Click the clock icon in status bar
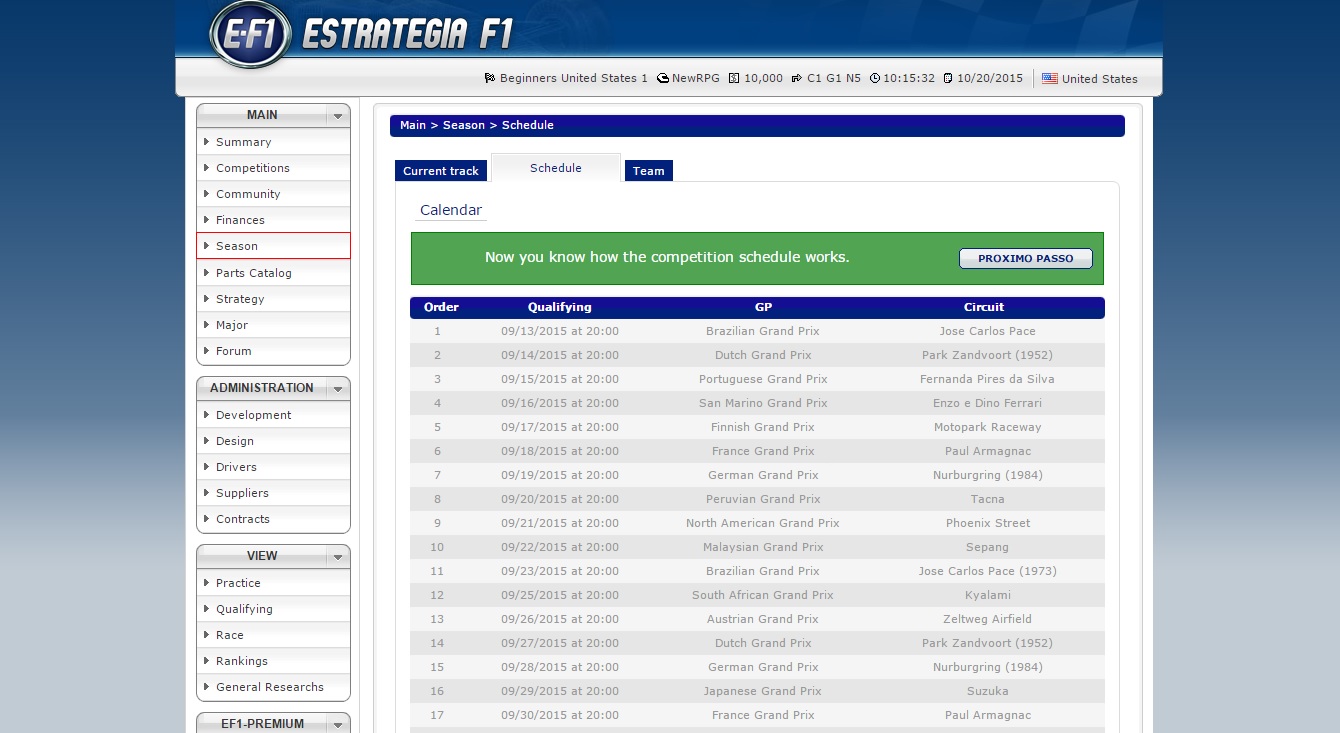Viewport: 1340px width, 733px height. 875,78
